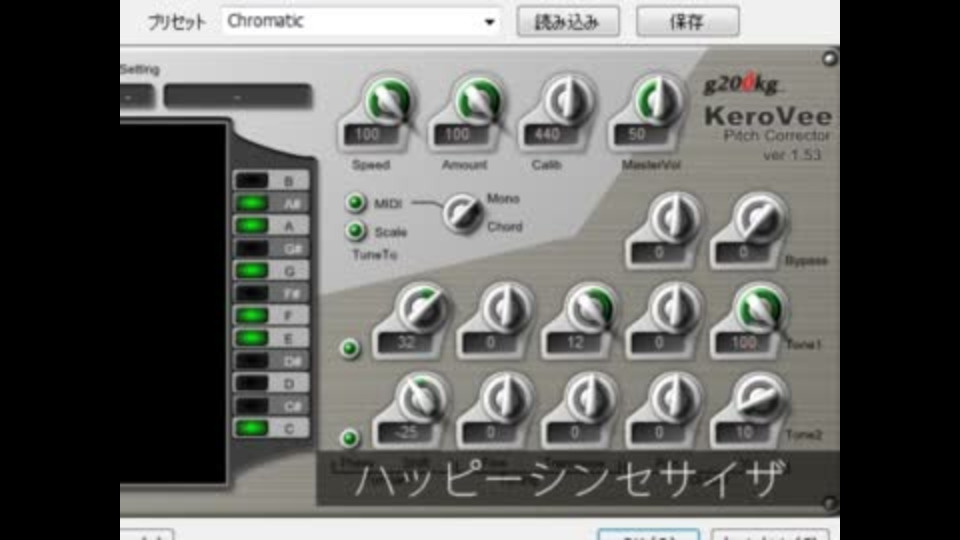Image resolution: width=960 pixels, height=540 pixels.
Task: Click the Tone2 value field showing 10
Action: pos(742,433)
